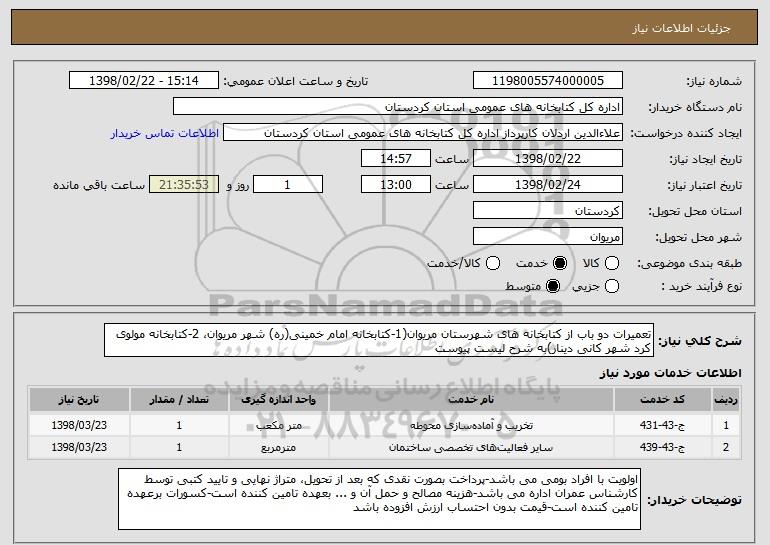This screenshot has width=770, height=545.
Task: Click the نام خدمت column header
Action: coord(471,400)
